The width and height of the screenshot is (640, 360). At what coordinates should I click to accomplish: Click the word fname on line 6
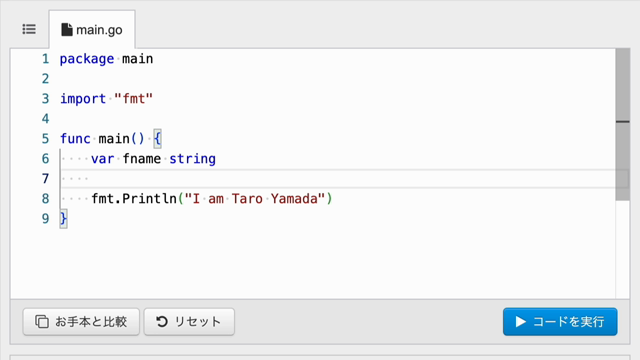pos(142,159)
